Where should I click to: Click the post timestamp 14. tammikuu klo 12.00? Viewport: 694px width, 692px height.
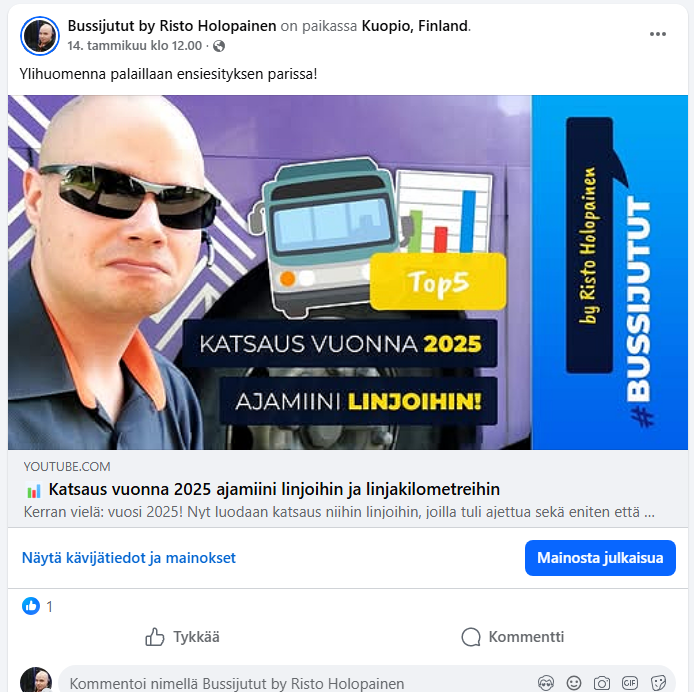pos(135,46)
